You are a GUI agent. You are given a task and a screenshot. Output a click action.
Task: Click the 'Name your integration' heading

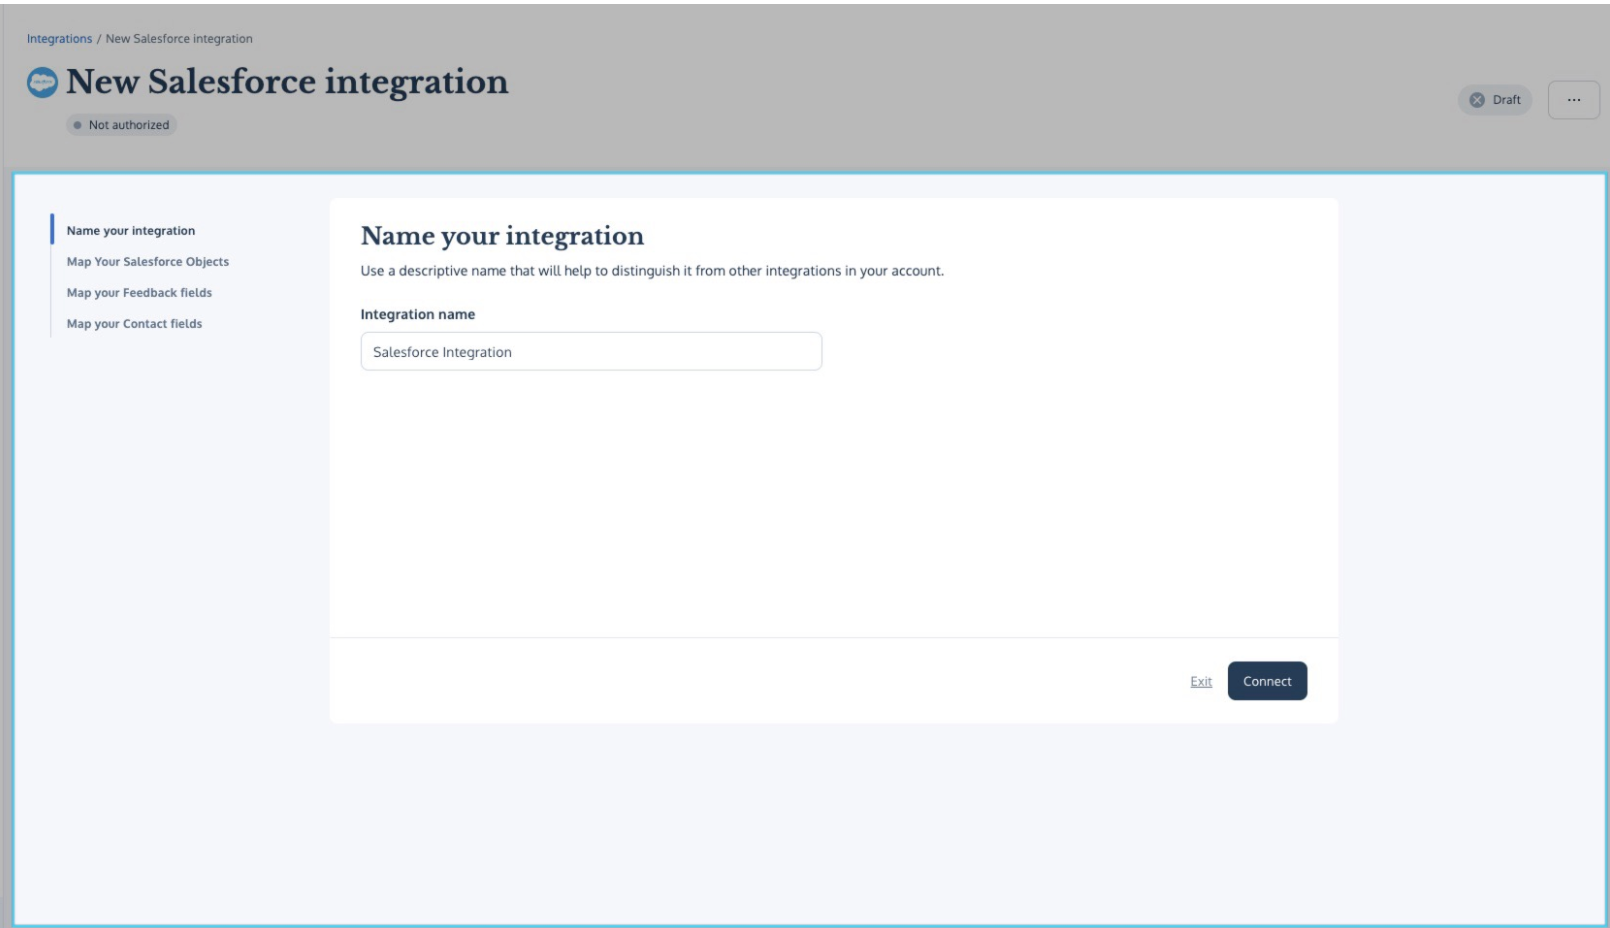point(502,236)
